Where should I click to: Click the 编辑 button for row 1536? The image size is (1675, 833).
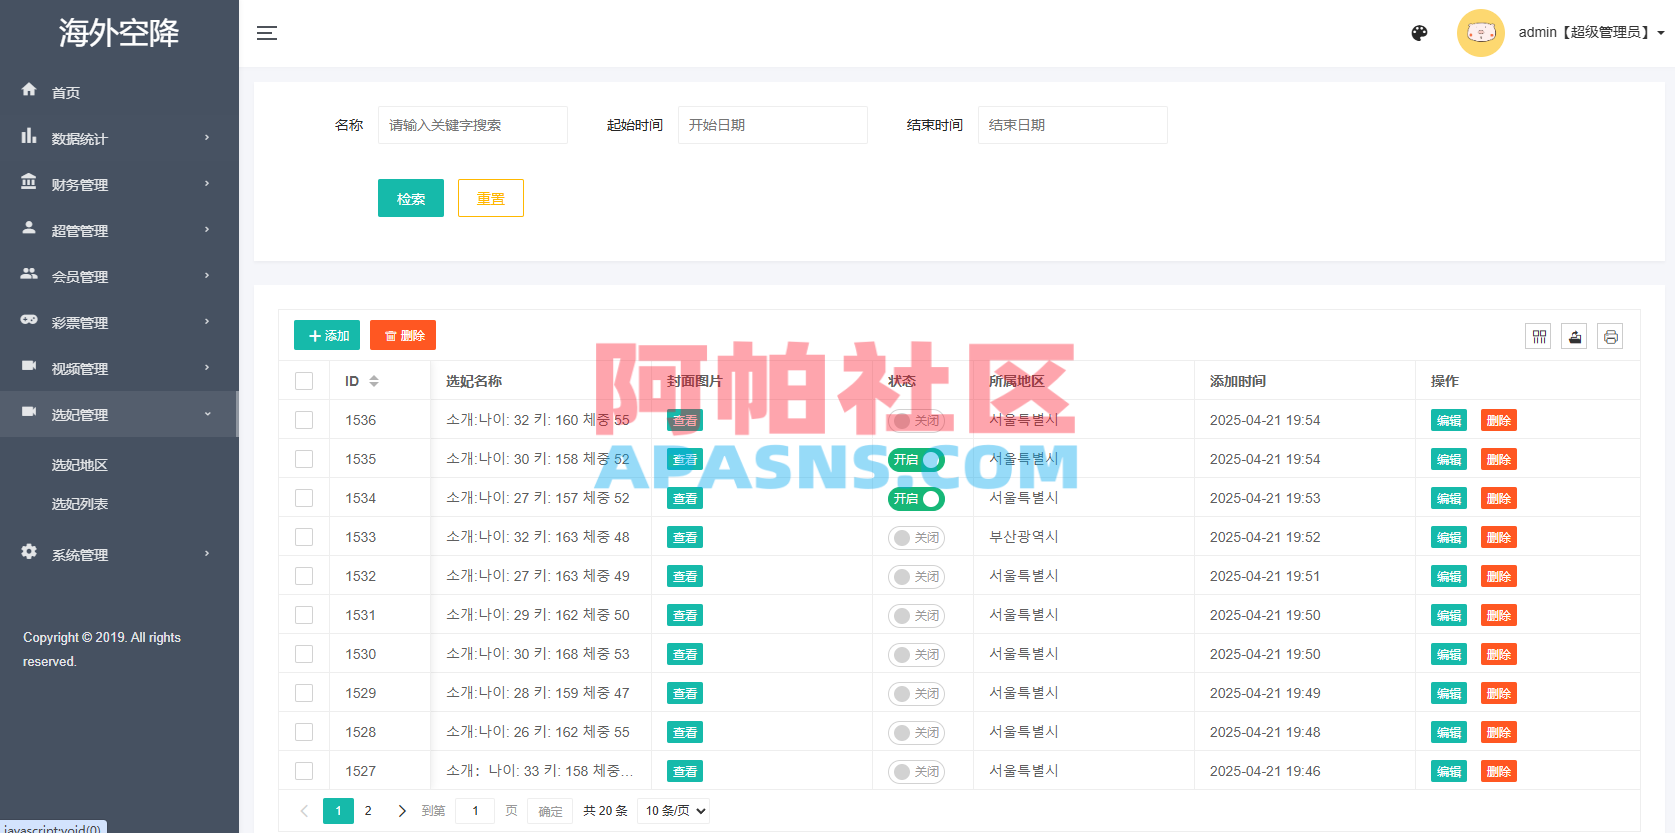coord(1449,420)
